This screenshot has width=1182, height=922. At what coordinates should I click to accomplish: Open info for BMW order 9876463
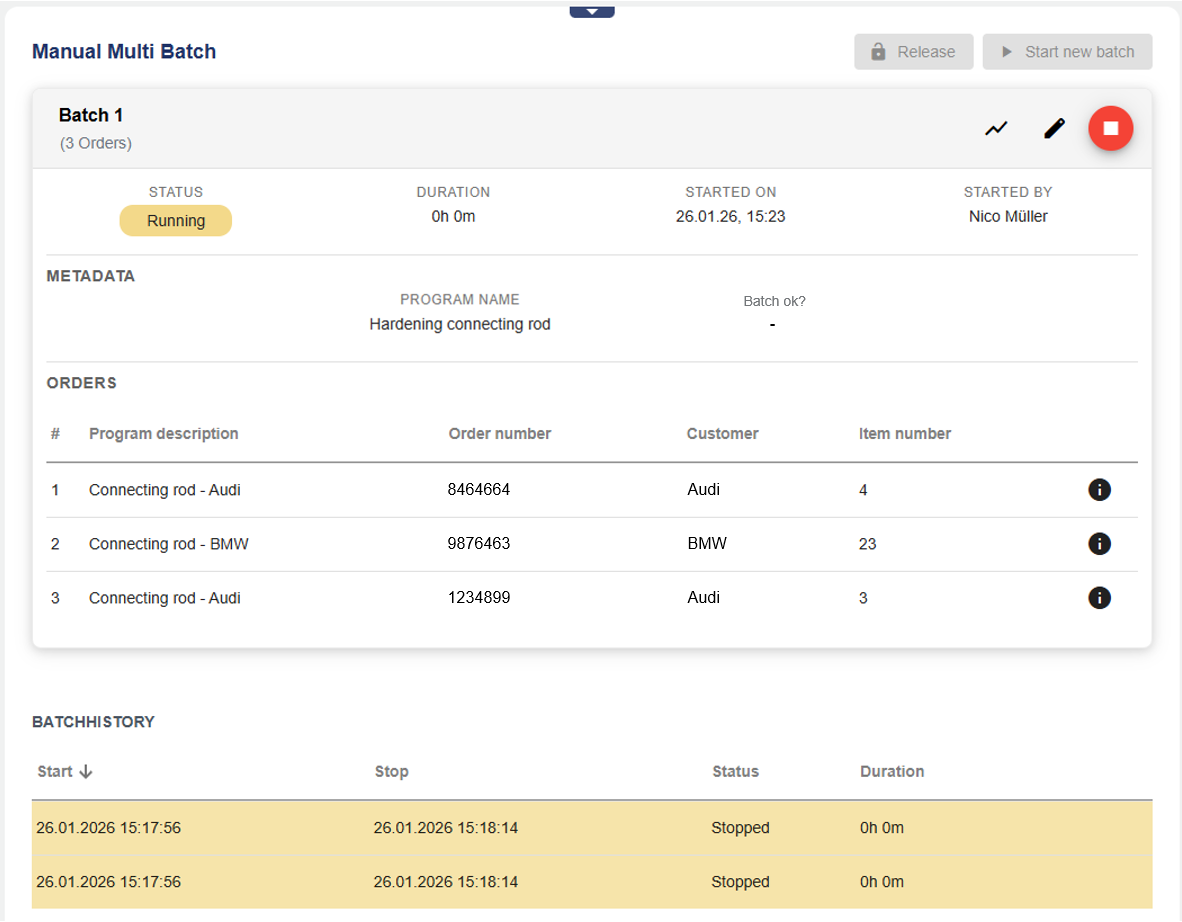(x=1099, y=544)
